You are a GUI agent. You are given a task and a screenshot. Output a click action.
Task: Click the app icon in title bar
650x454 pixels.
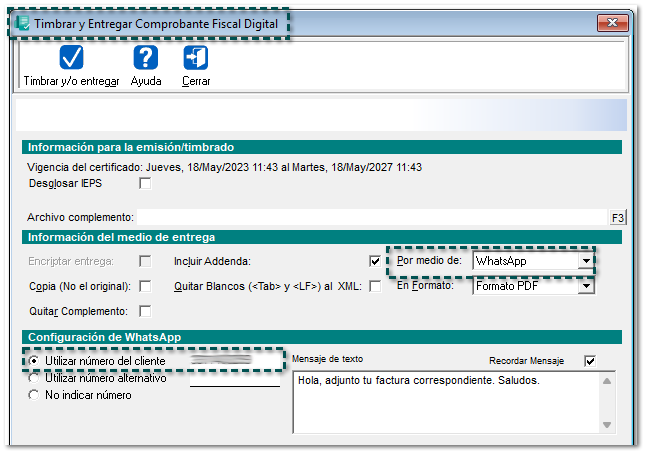pyautogui.click(x=22, y=23)
